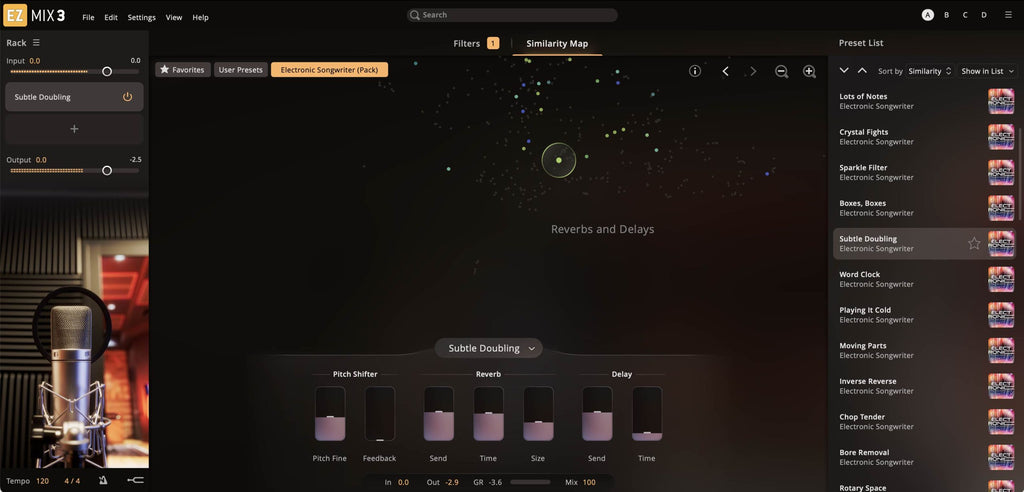
Task: Select the Inverse Reverse preset
Action: coord(925,386)
